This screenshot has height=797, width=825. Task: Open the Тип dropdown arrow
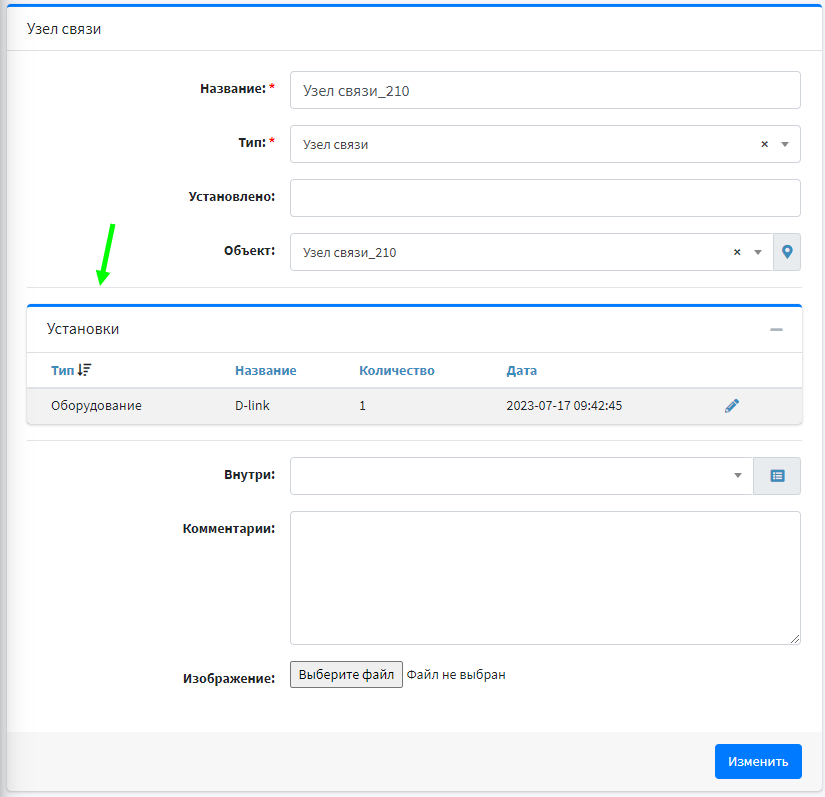(785, 144)
